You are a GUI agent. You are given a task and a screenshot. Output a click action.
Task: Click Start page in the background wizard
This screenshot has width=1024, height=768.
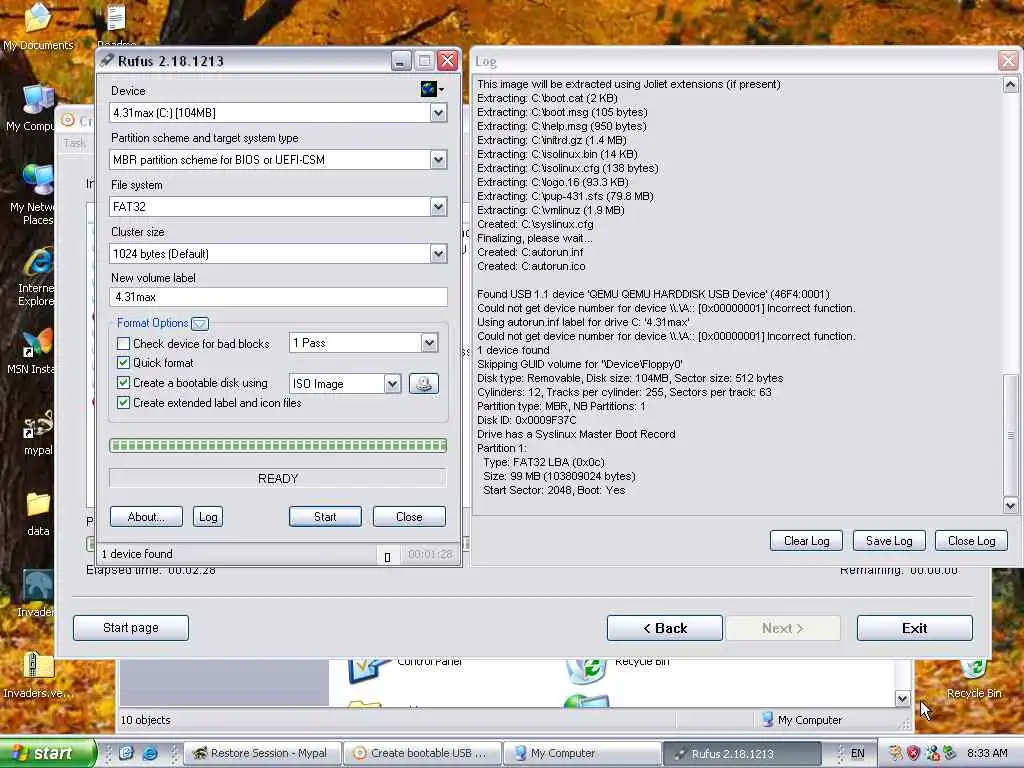pyautogui.click(x=131, y=628)
